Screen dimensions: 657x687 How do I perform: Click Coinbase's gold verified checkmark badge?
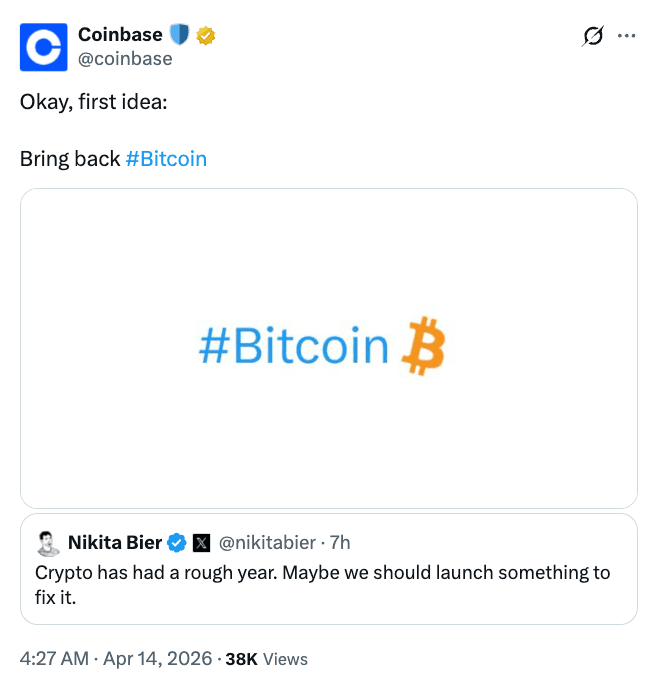[x=206, y=36]
